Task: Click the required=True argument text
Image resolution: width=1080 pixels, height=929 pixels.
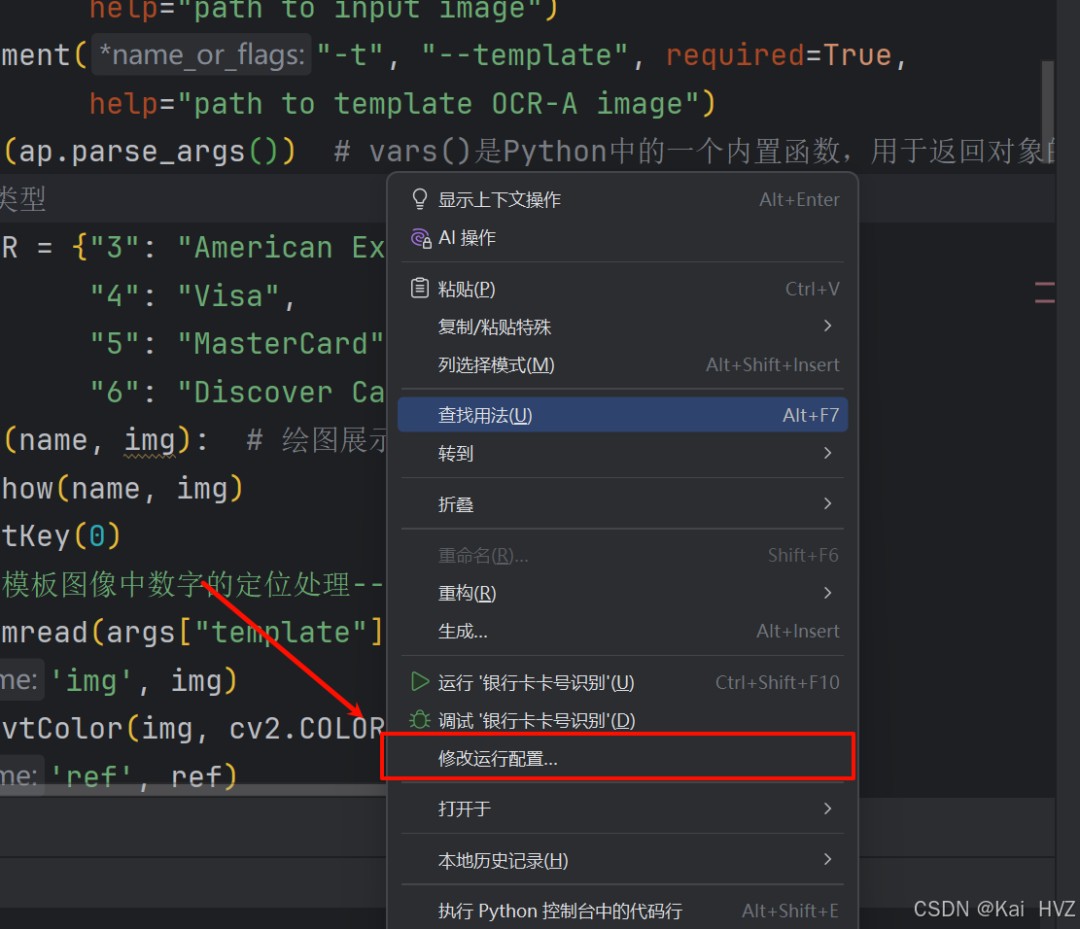Action: (778, 55)
